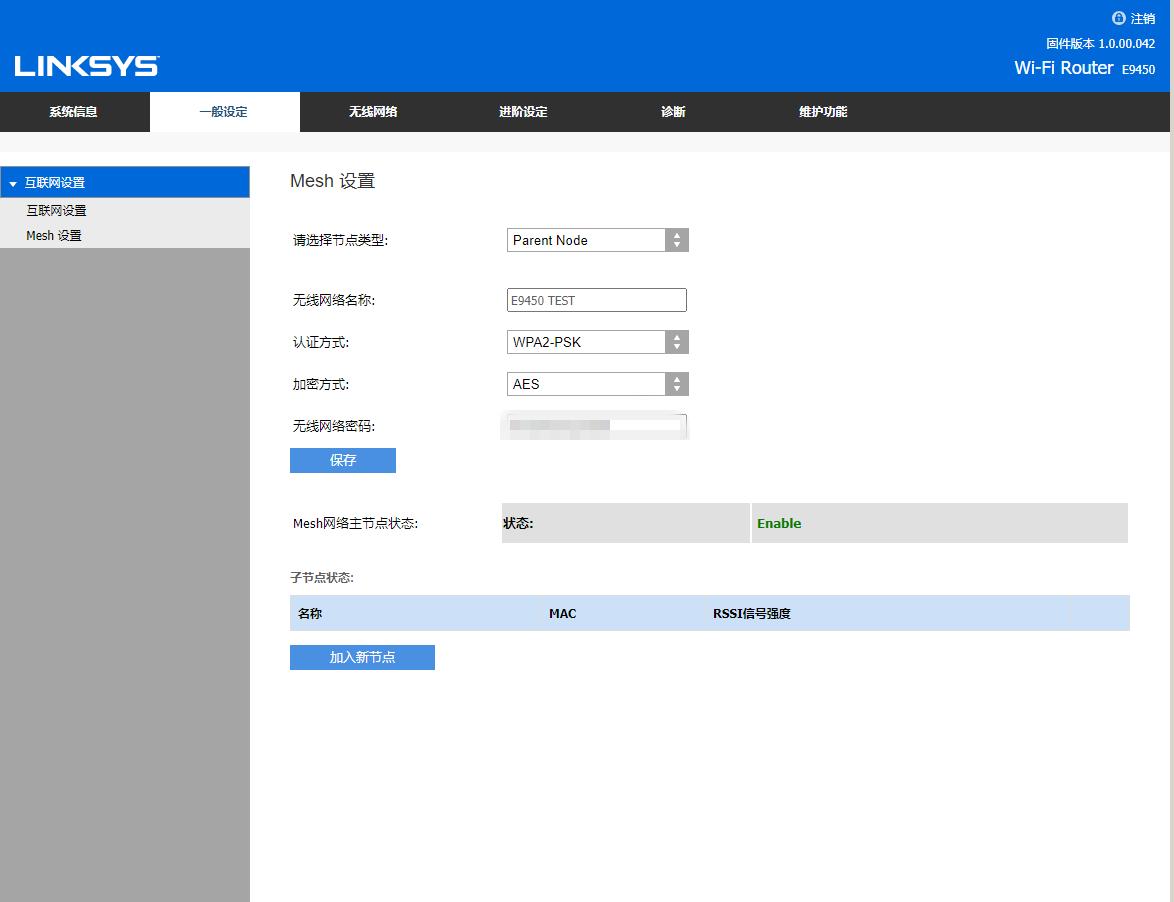Go to the 进阶设定 tab
The width and height of the screenshot is (1174, 902).
523,112
